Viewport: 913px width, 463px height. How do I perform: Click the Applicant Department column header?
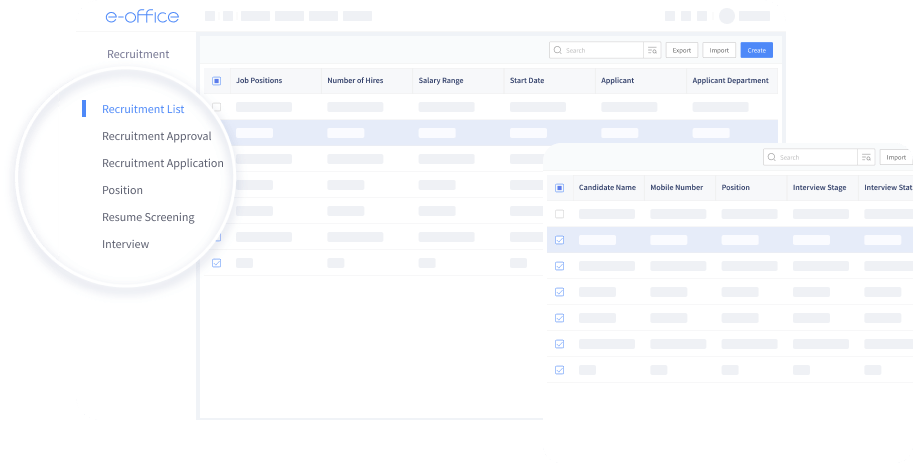coord(730,81)
